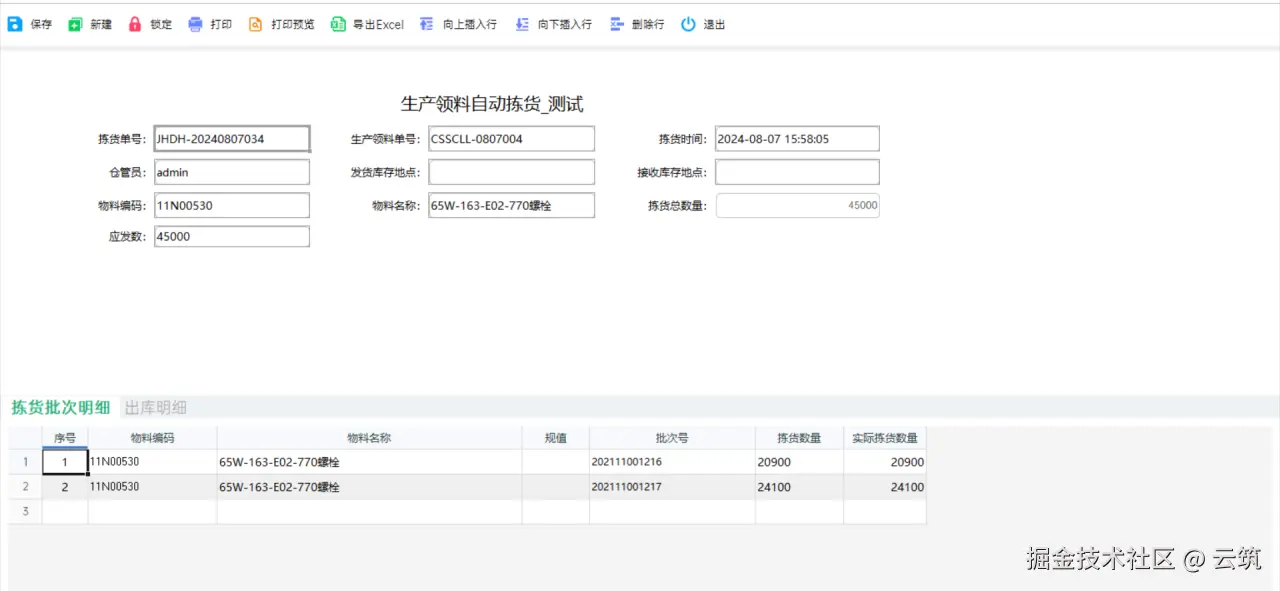Click the 实际拣货数量 column header
Screen dimensions: 1280x591
[884, 437]
